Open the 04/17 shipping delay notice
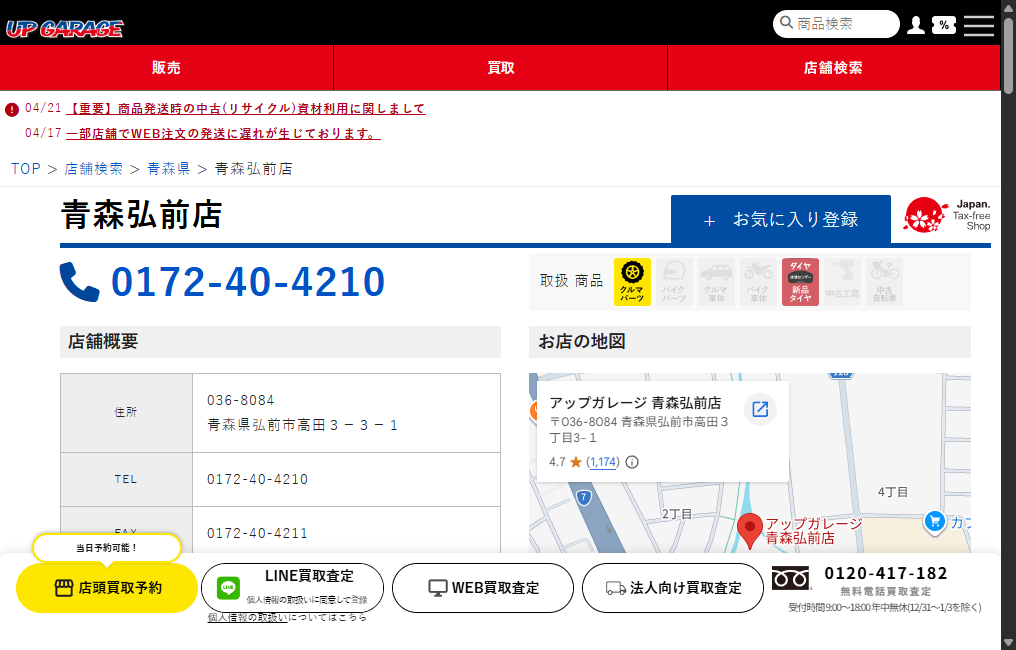Screen dimensions: 1016x650 tap(223, 133)
